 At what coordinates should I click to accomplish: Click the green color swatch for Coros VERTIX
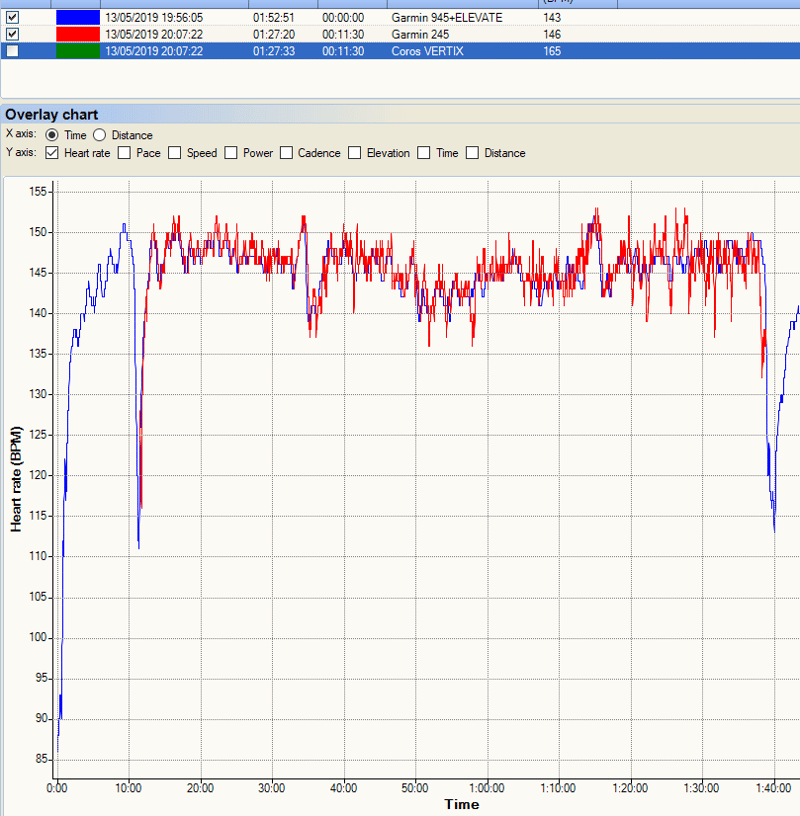click(x=77, y=51)
